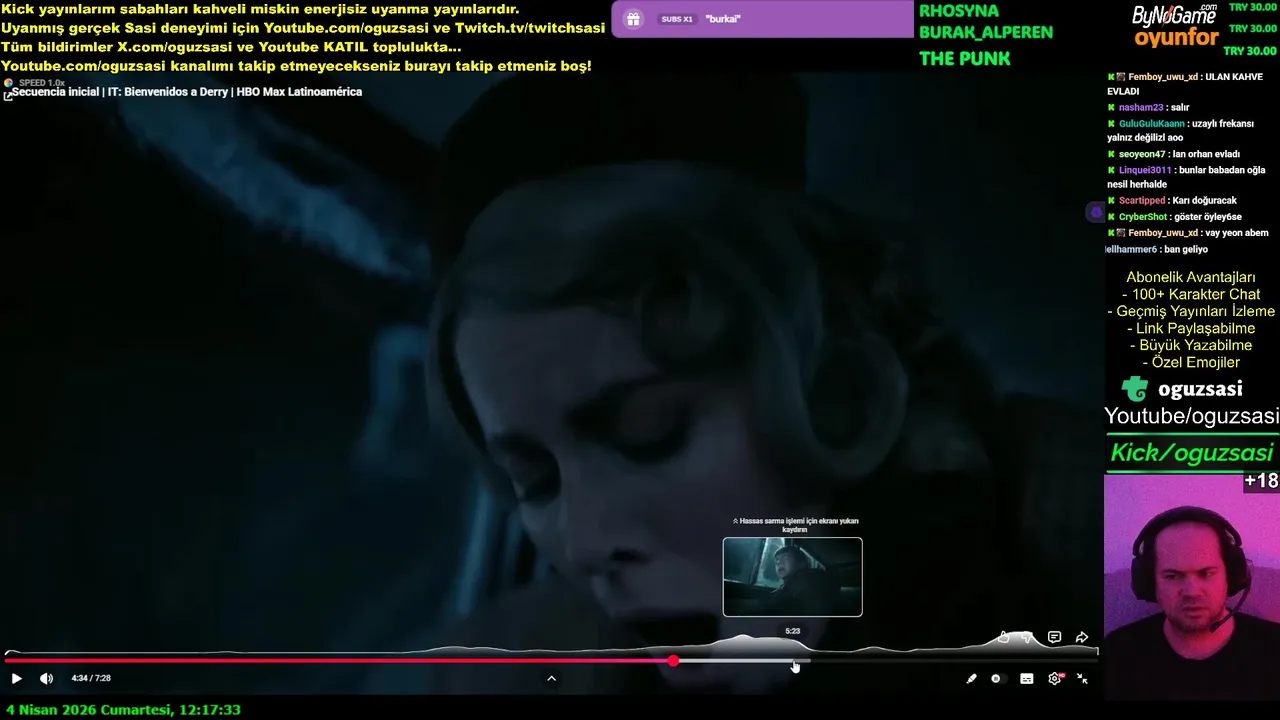The width and height of the screenshot is (1280, 720).
Task: Seek to 5:23 on the progress bar
Action: pyautogui.click(x=793, y=660)
